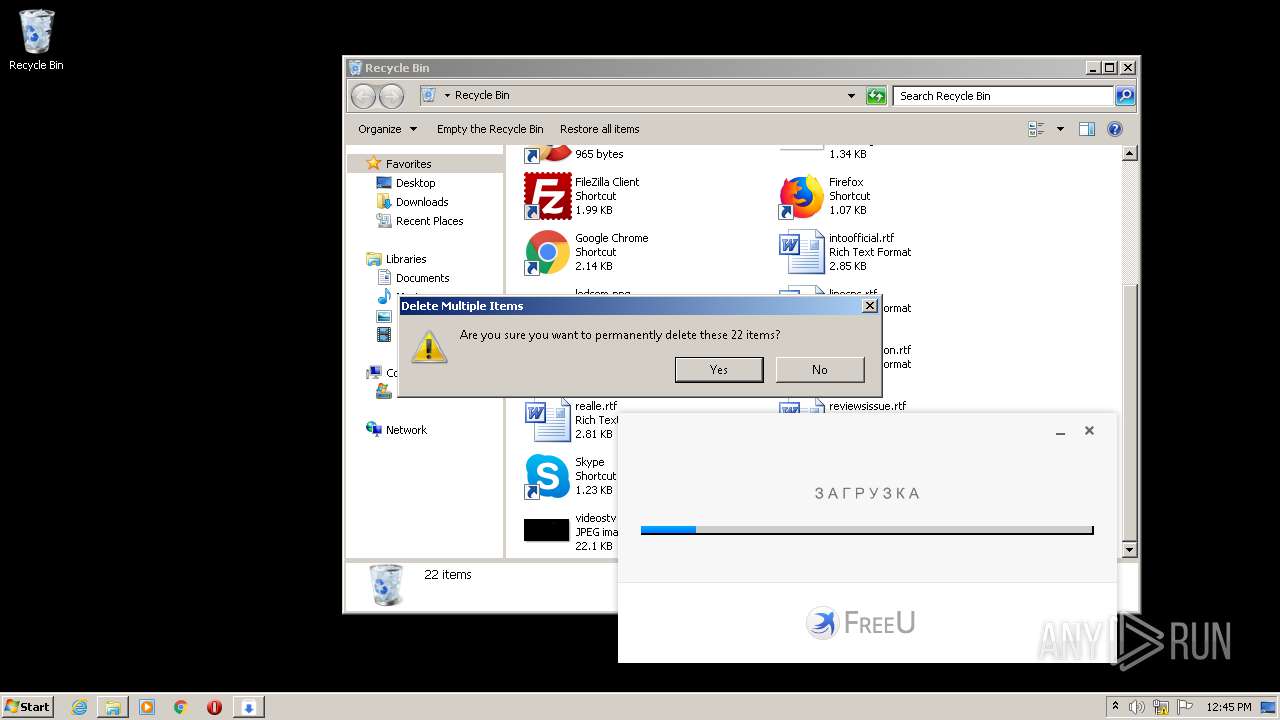
Task: Minimize the FreeU installer window
Action: click(x=1060, y=432)
